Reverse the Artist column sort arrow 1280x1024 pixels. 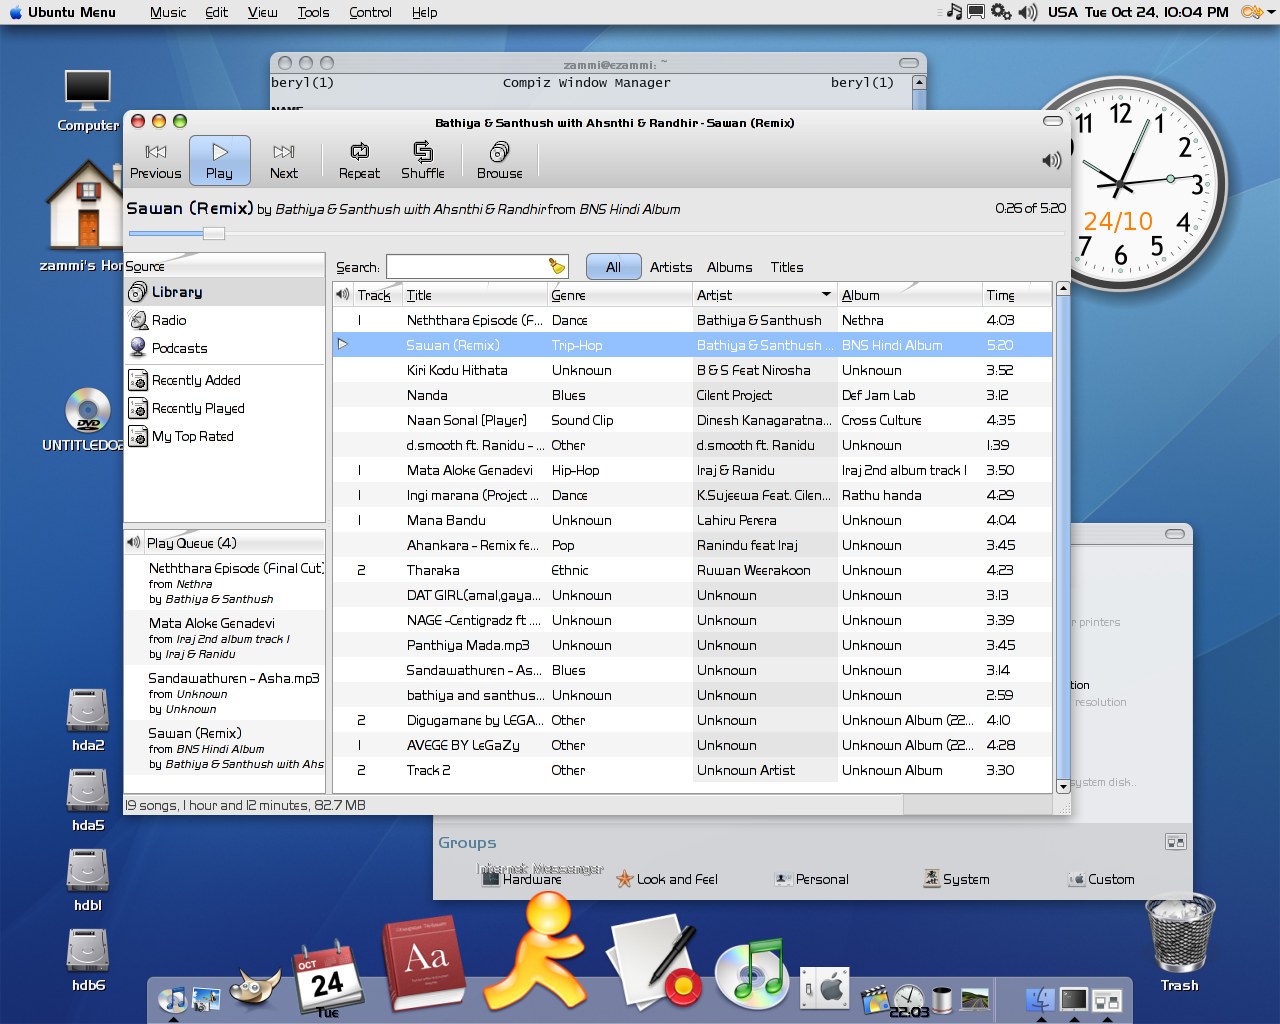826,294
